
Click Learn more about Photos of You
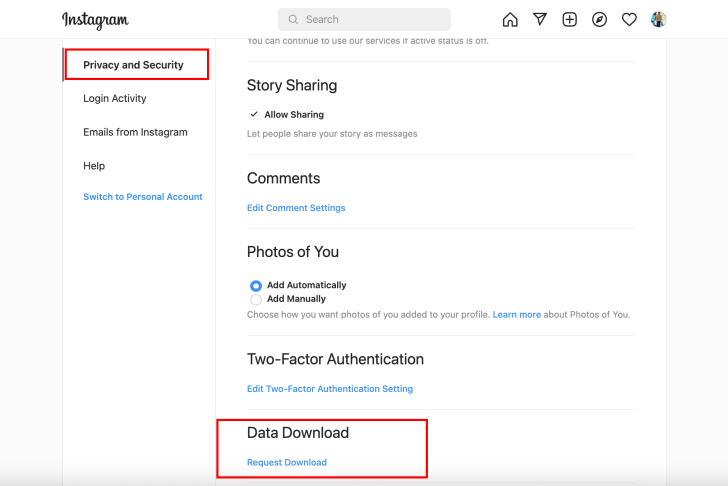click(x=516, y=315)
